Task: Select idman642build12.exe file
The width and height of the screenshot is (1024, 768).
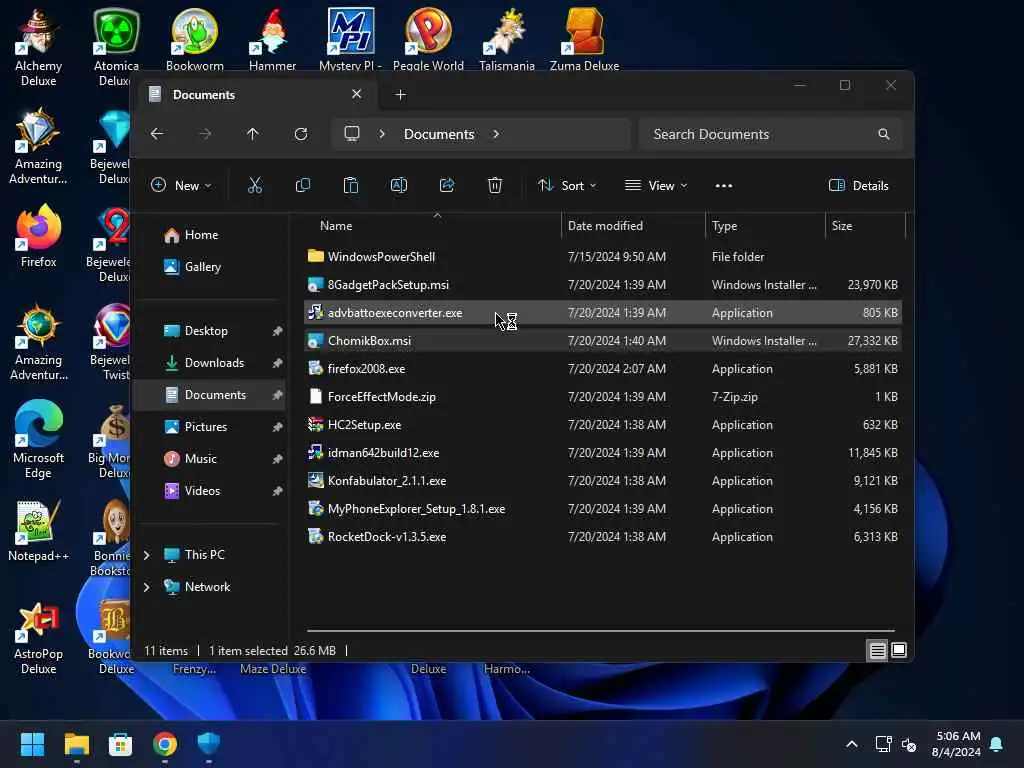Action: click(x=602, y=453)
